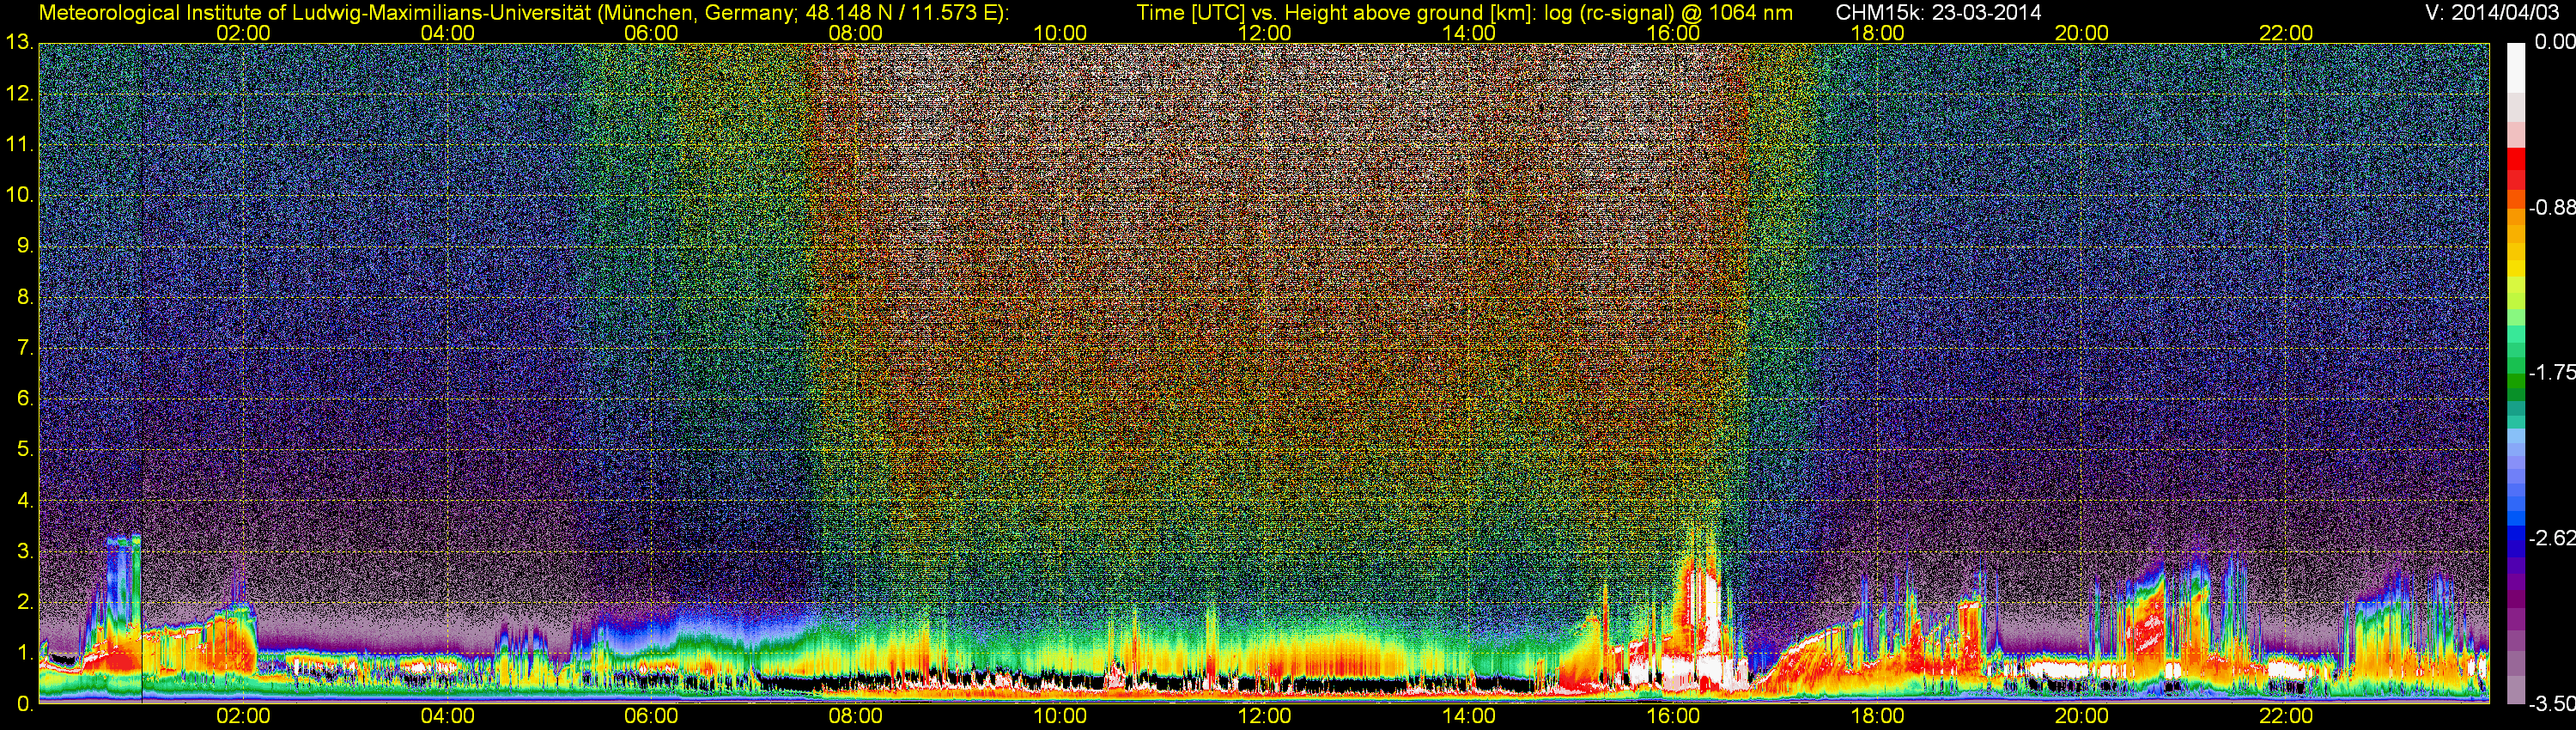Viewport: 2576px width, 730px height.
Task: Click the -2.62 value on the color scale
Action: pyautogui.click(x=2551, y=538)
